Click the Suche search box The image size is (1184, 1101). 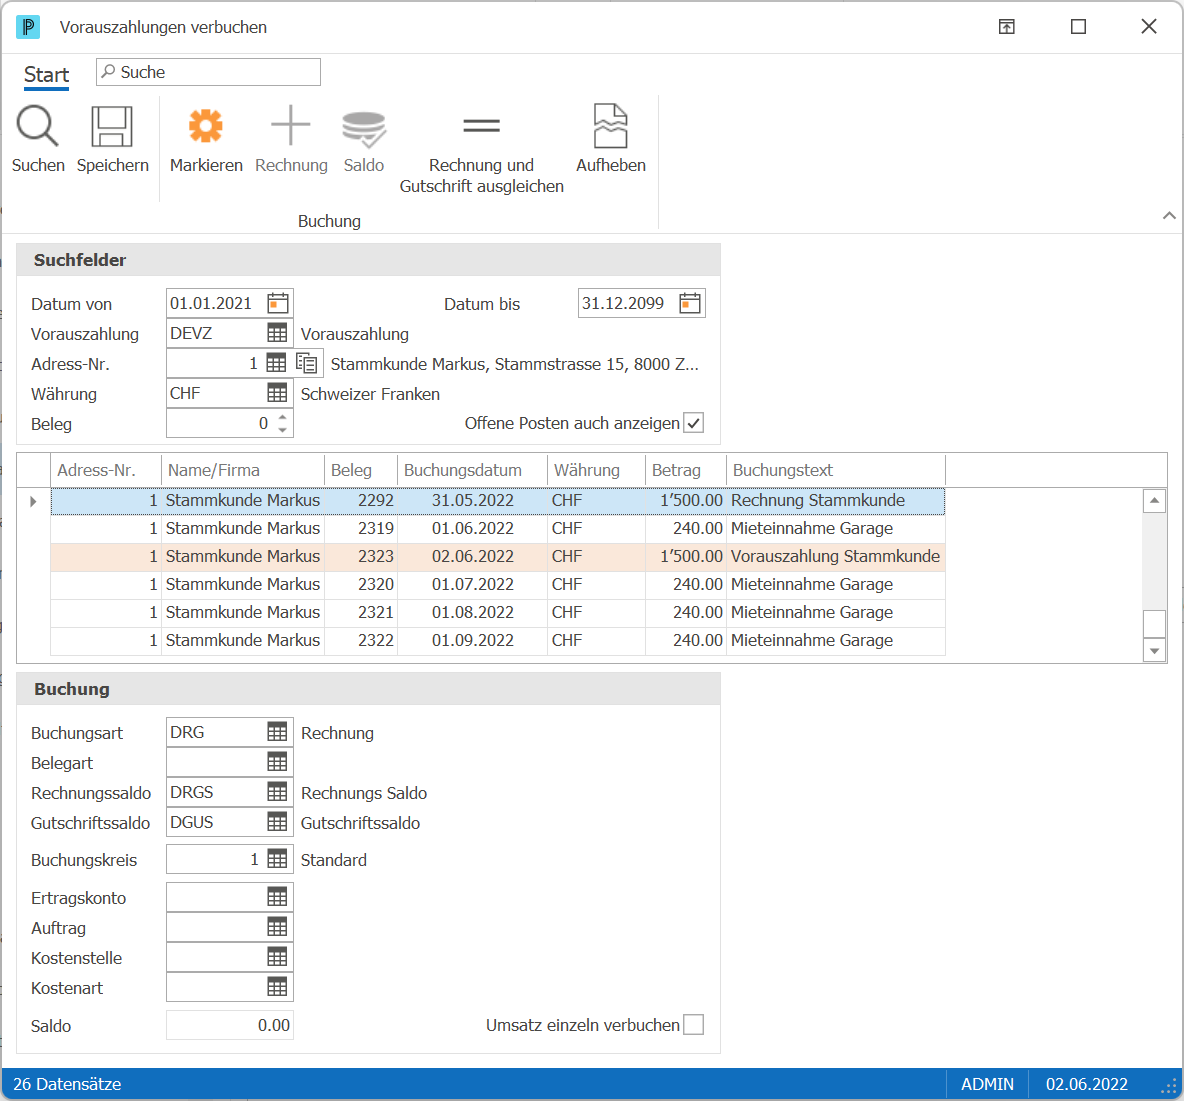[208, 72]
